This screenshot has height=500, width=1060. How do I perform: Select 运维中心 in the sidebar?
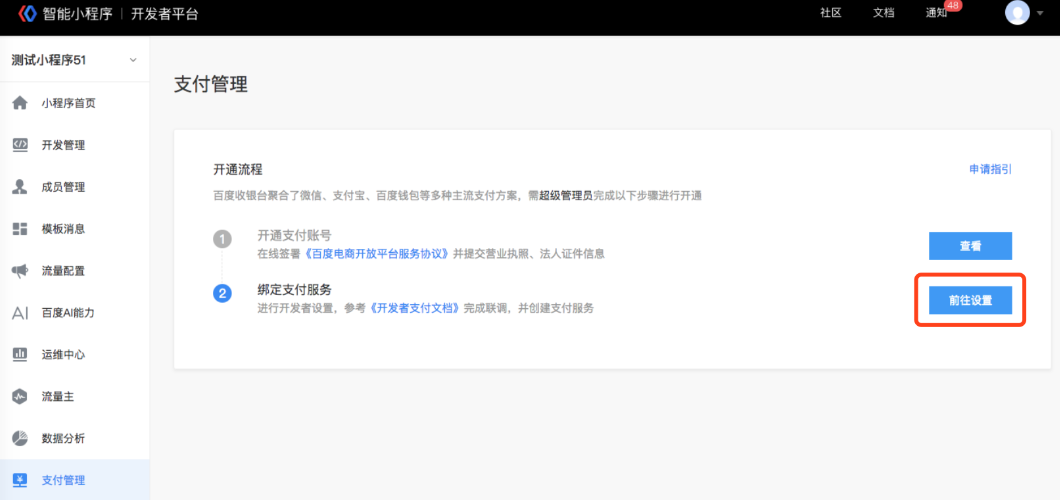click(74, 355)
